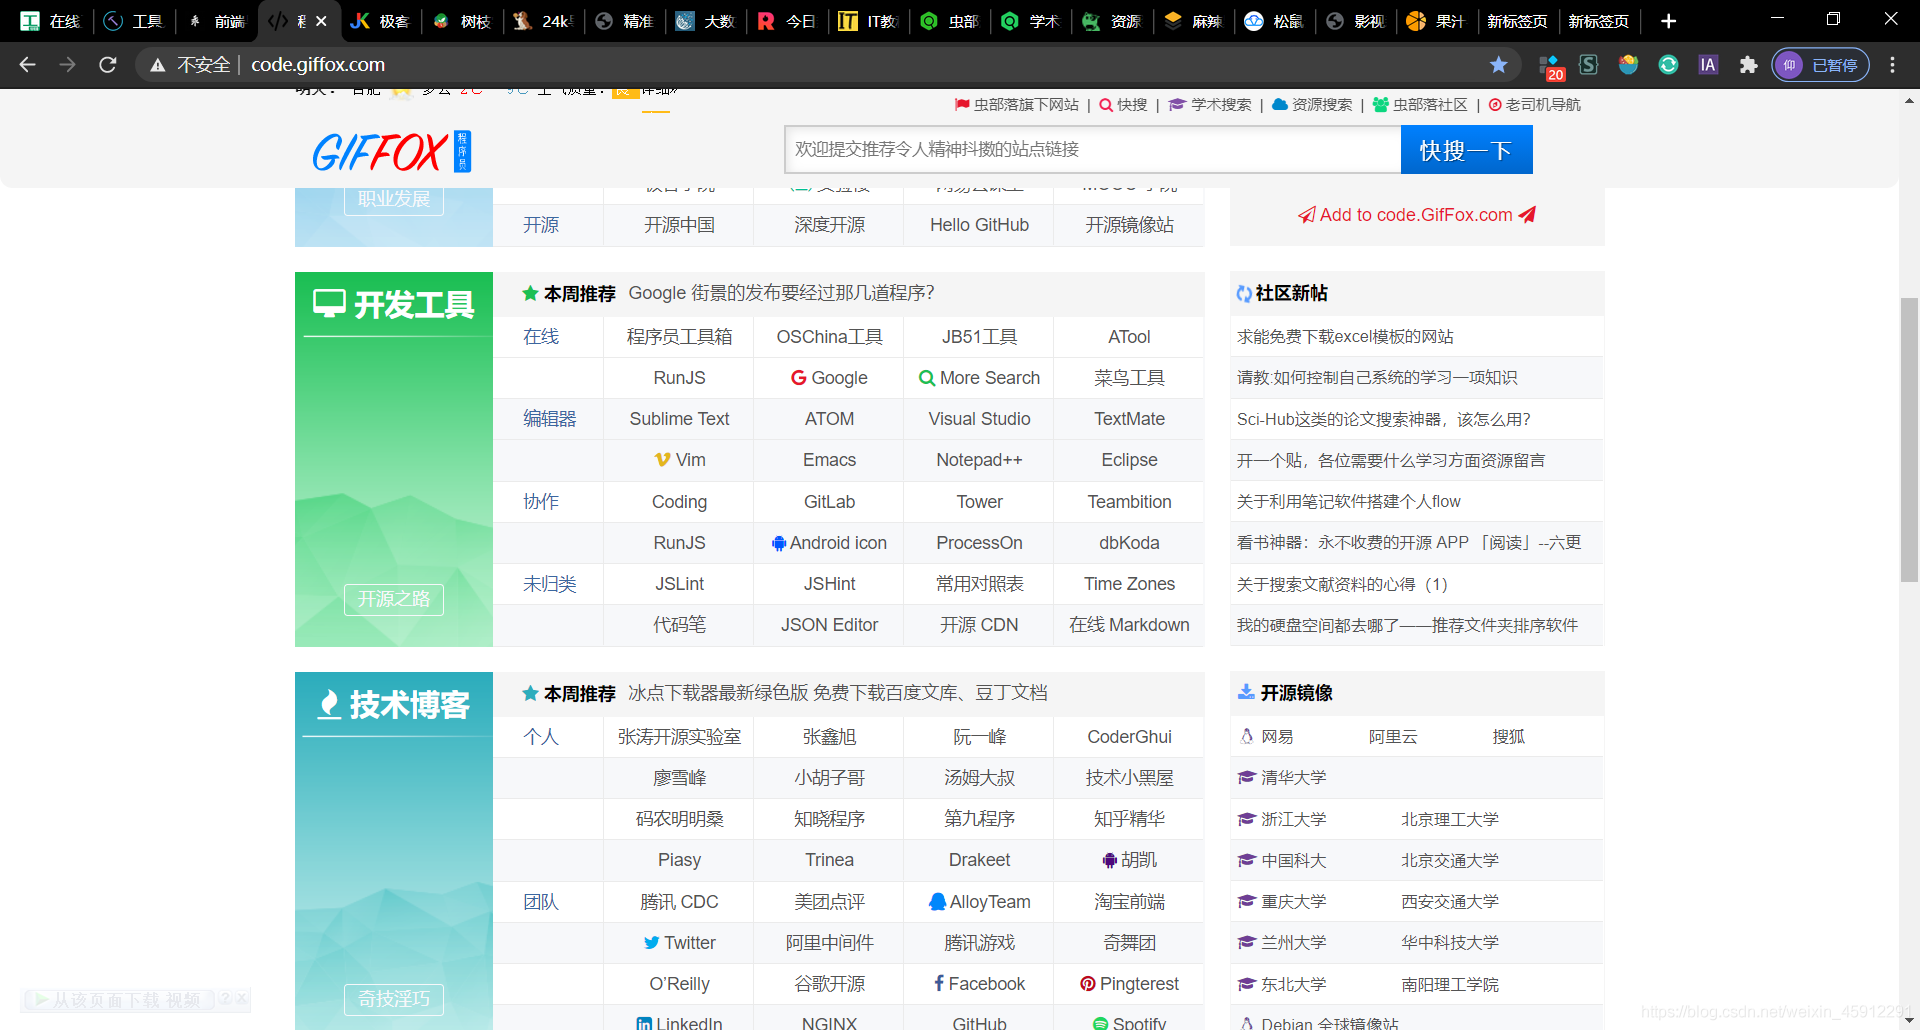Screen dimensions: 1920x1030
Task: Close the active code.giffox.com tab
Action: 321,21
